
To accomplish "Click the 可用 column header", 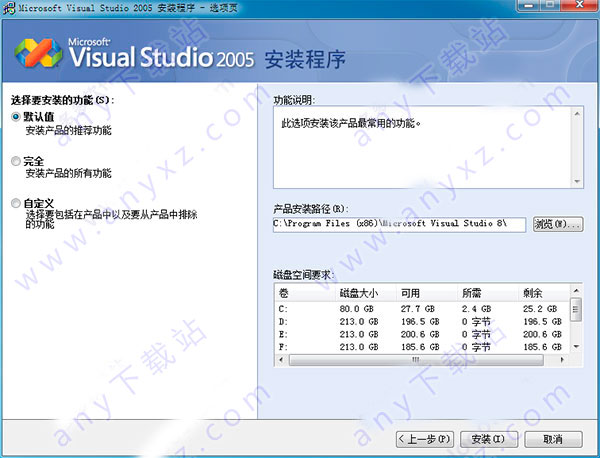I will click(427, 293).
